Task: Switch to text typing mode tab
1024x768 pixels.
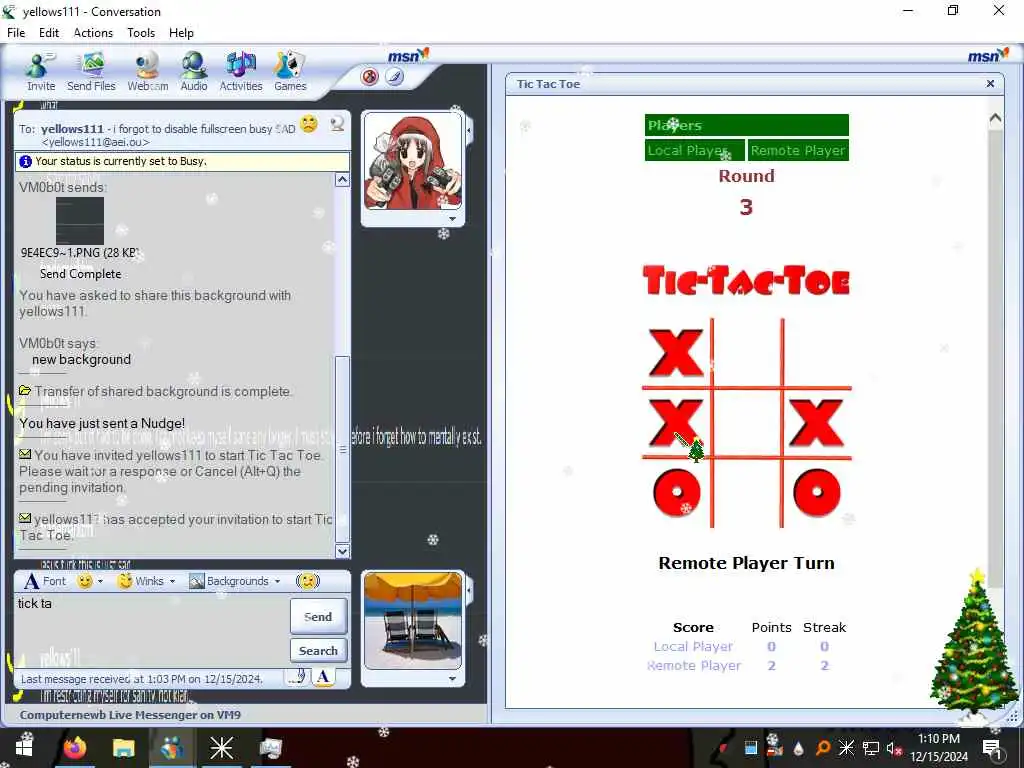Action: pyautogui.click(x=323, y=677)
